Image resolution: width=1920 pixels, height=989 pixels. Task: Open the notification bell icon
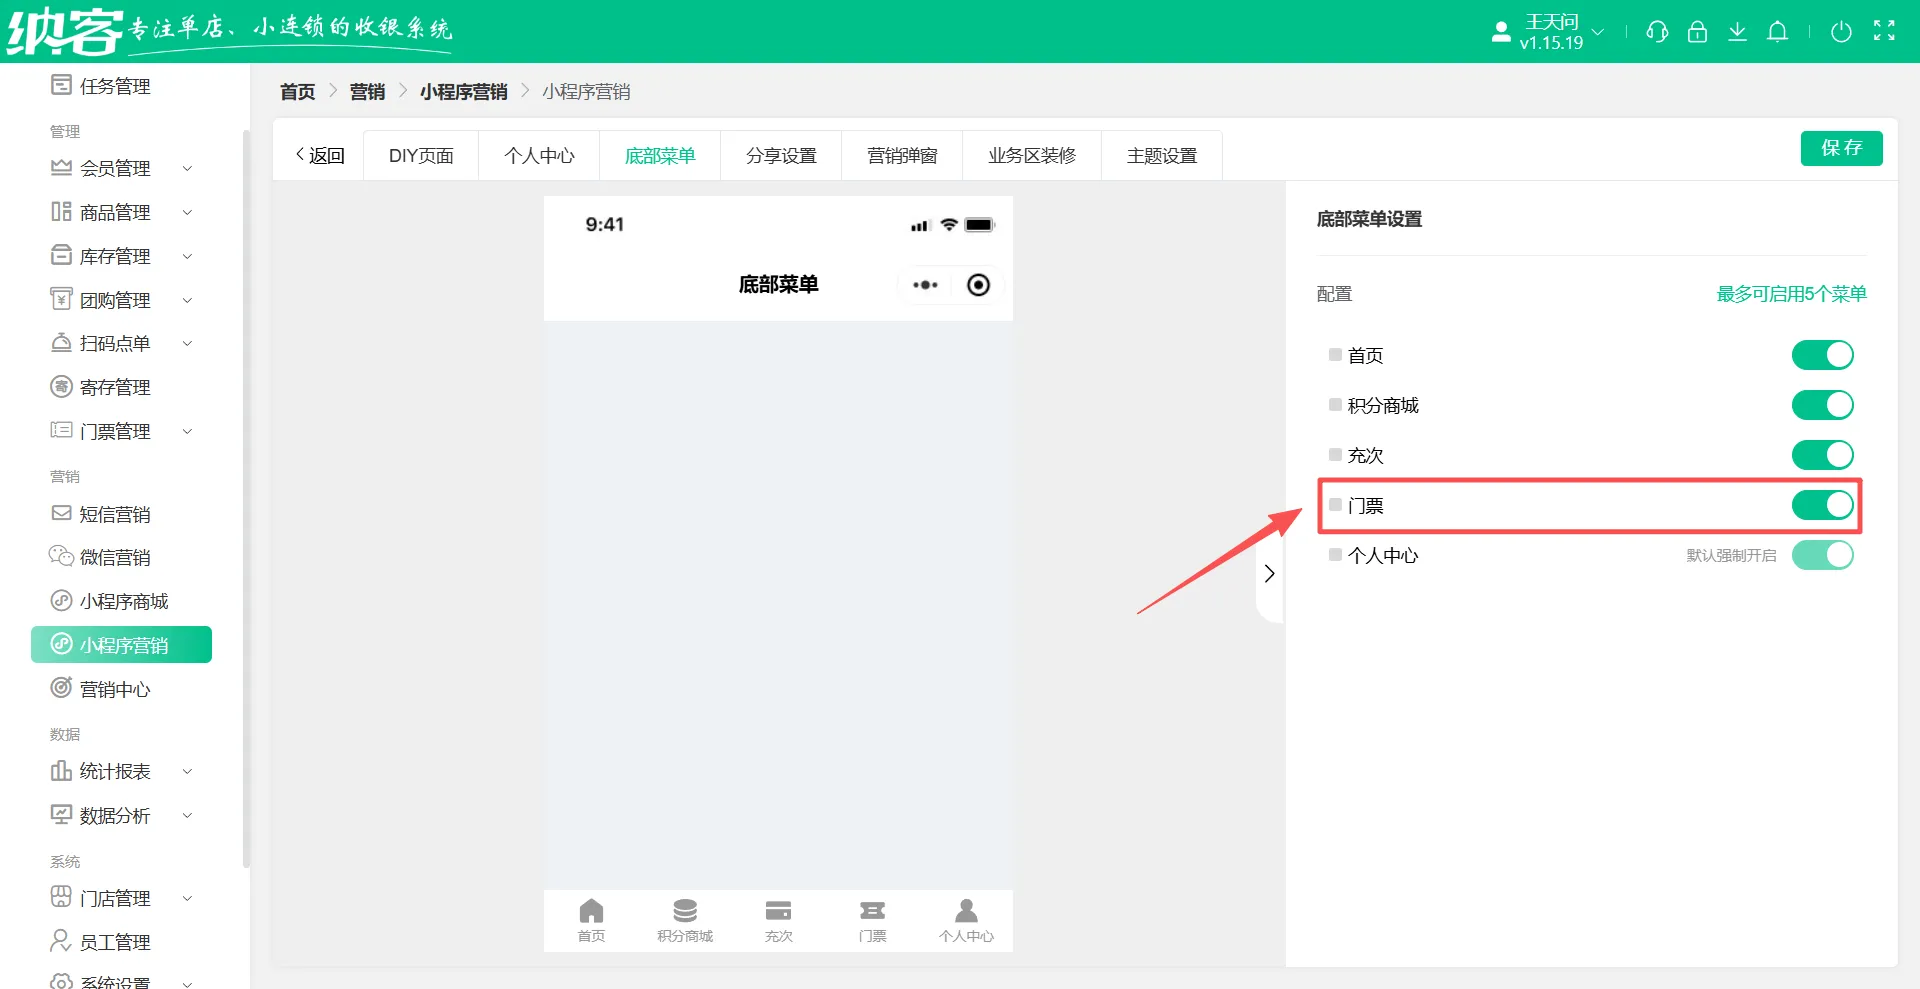click(1777, 31)
